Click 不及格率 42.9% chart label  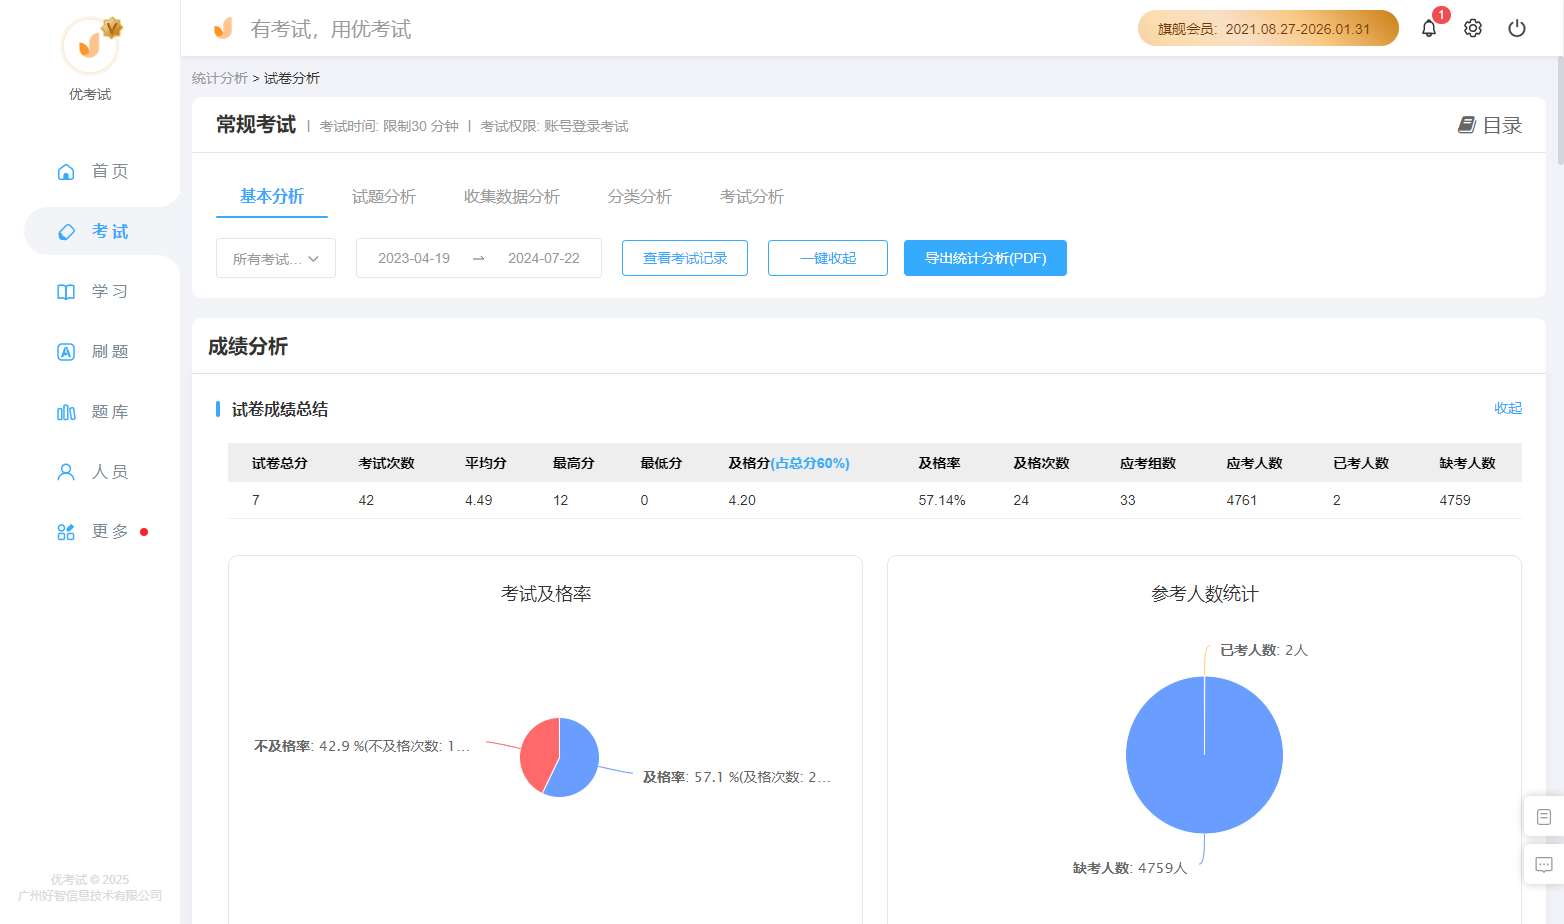coord(362,746)
